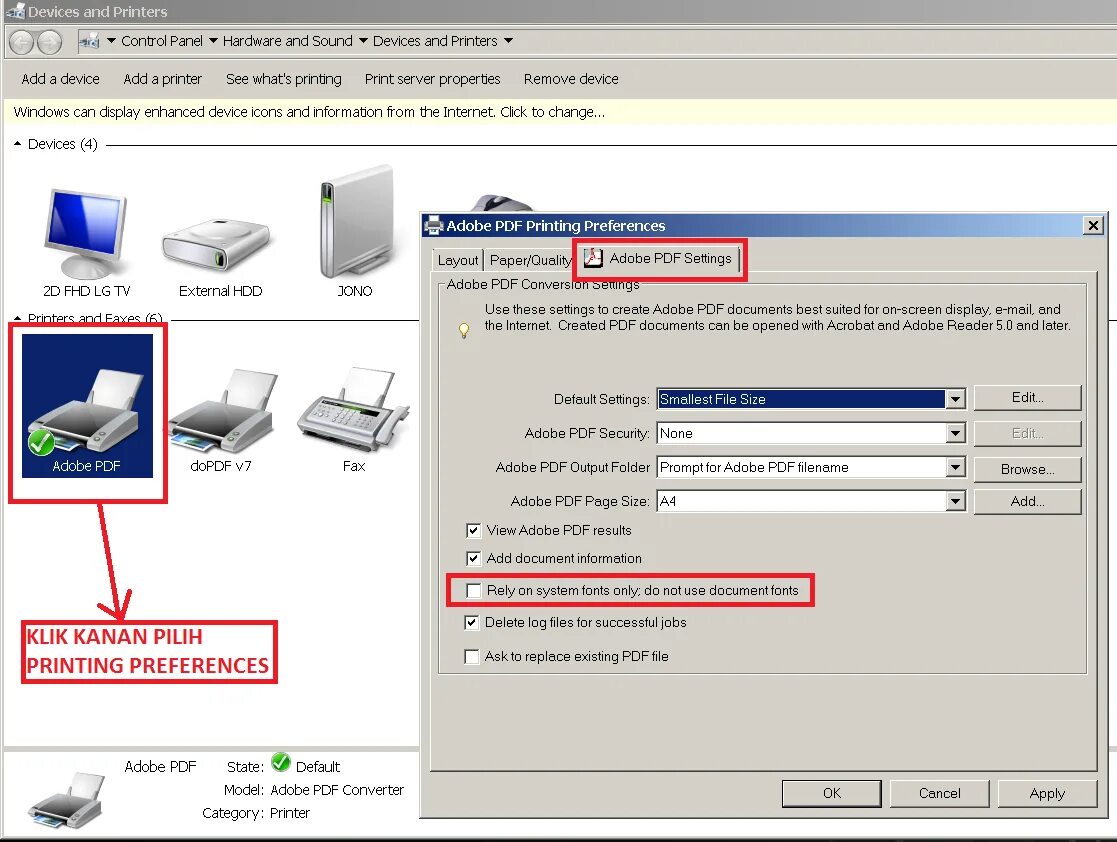This screenshot has height=842, width=1117.
Task: Close the Adobe PDF Printing Preferences dialog
Action: click(1093, 226)
